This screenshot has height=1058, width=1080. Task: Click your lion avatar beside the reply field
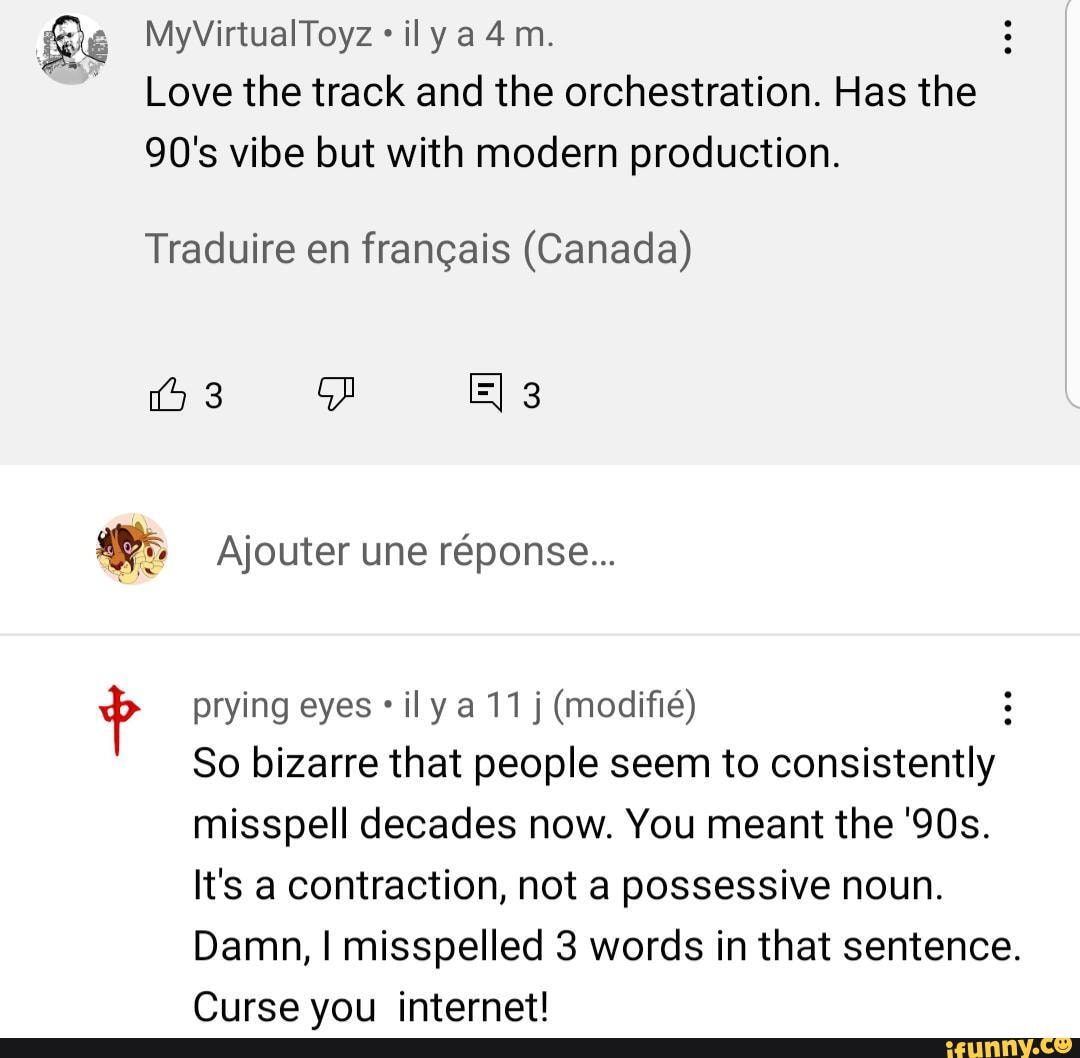pos(131,549)
